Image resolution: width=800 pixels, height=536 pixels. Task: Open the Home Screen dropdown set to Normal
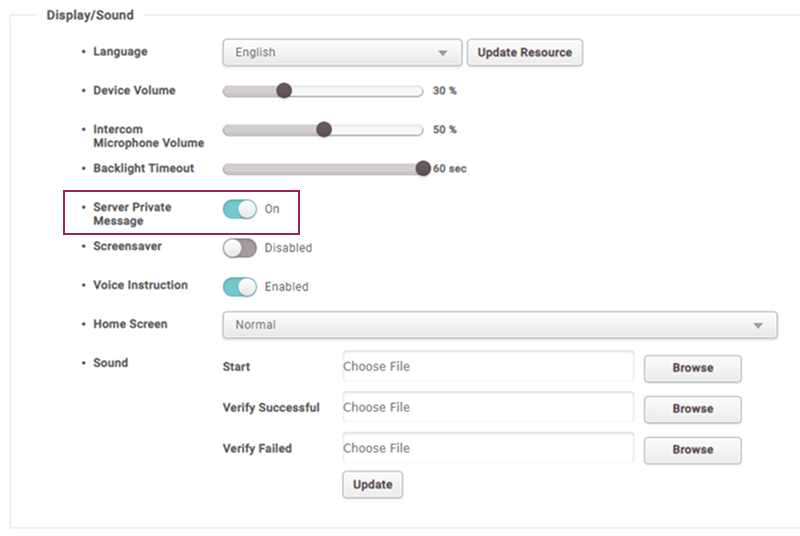pyautogui.click(x=500, y=325)
